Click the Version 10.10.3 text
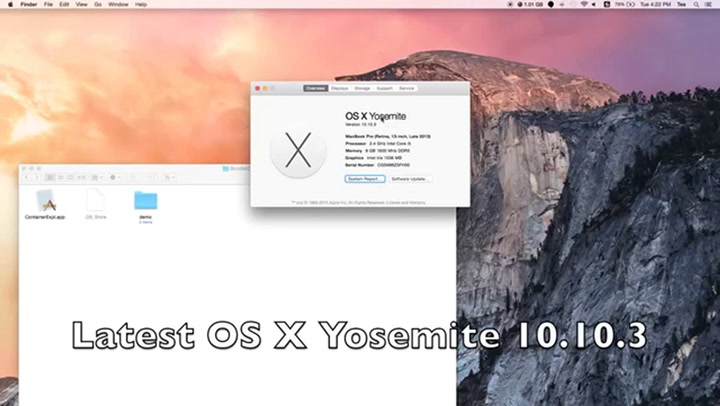This screenshot has height=406, width=720. coord(360,124)
